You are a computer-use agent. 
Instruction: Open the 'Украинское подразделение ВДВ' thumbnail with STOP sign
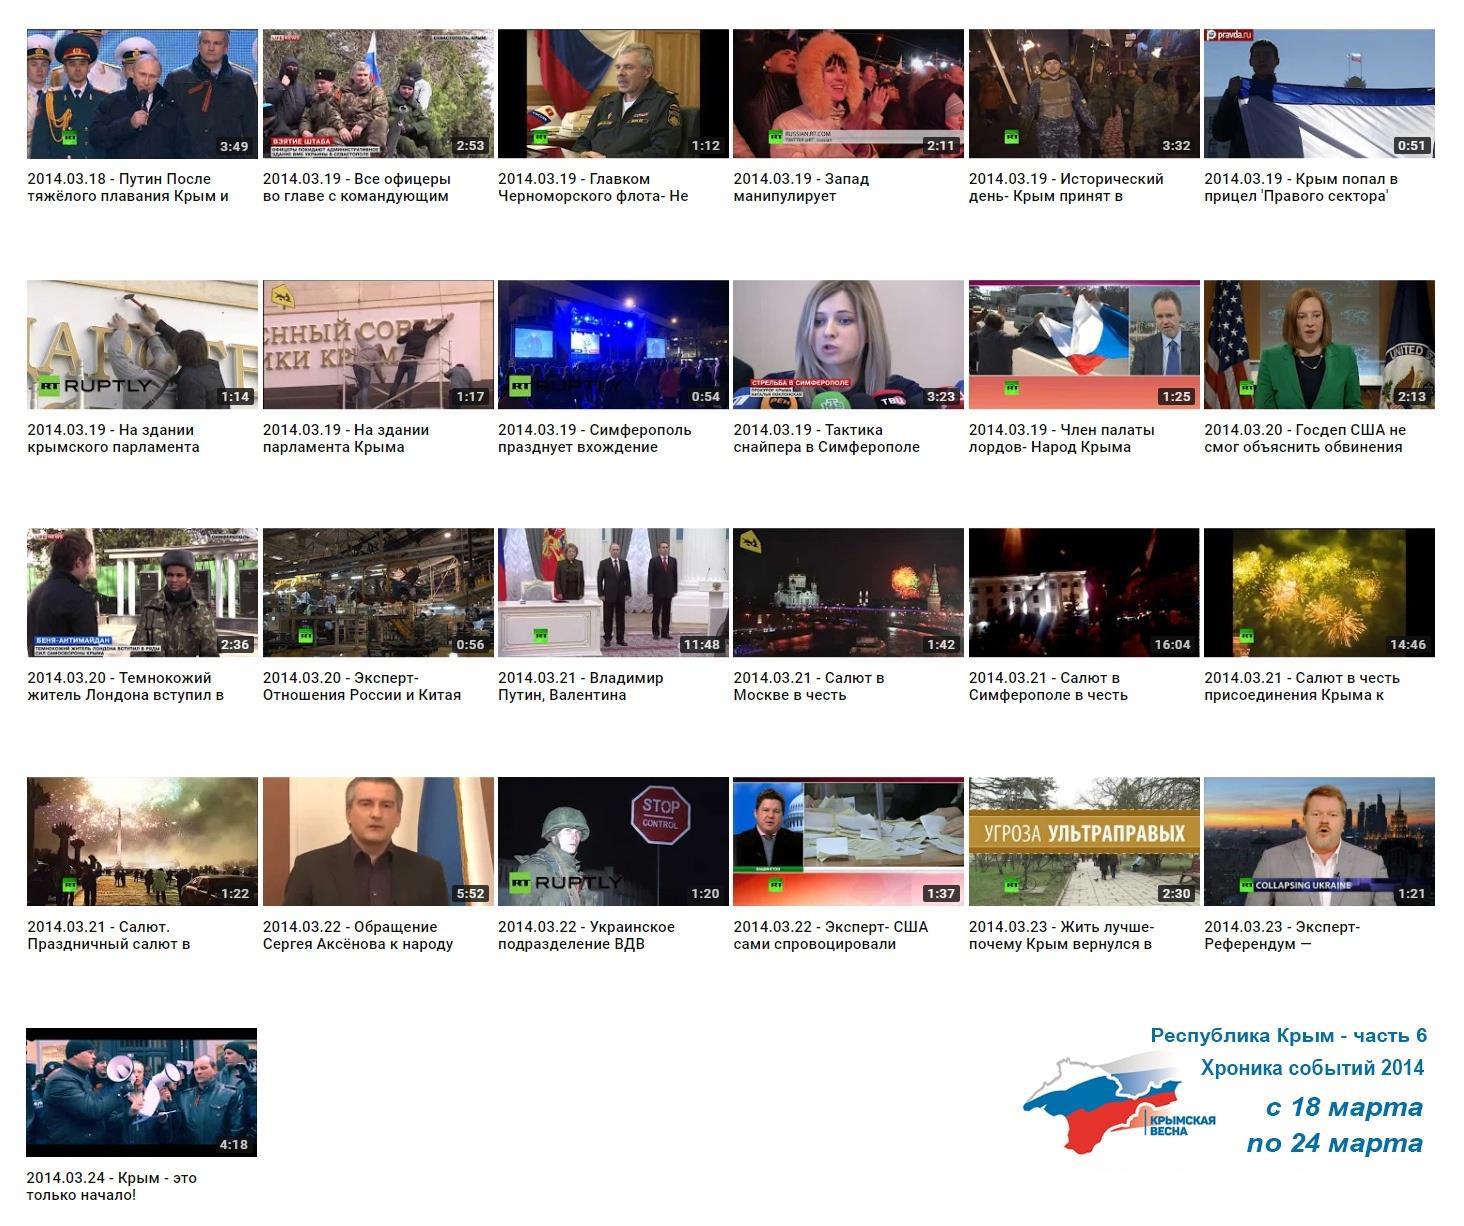[613, 842]
